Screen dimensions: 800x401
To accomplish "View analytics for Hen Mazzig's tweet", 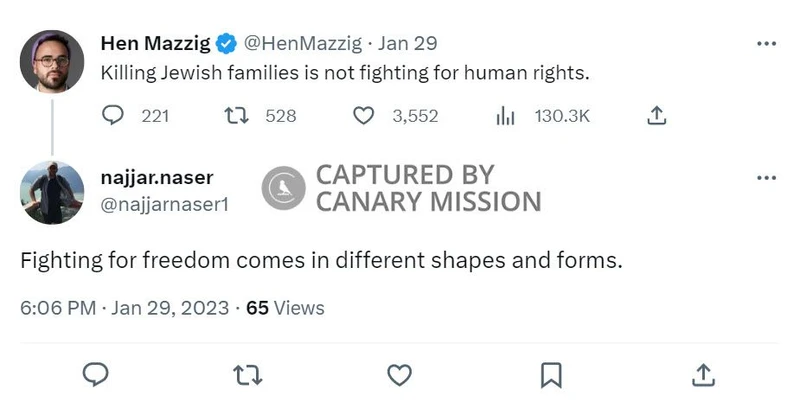I will 505,116.
